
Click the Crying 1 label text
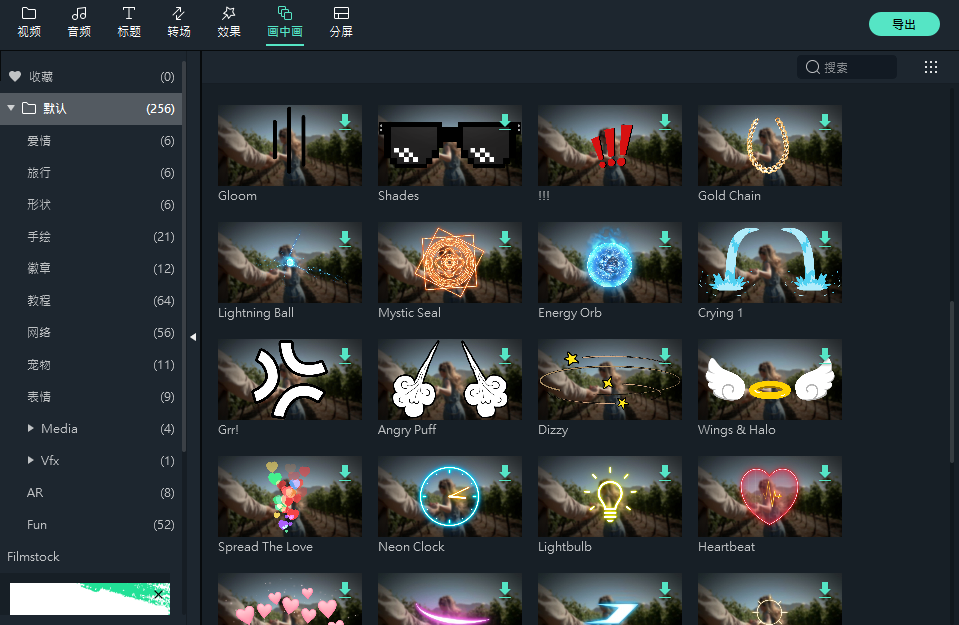pyautogui.click(x=720, y=313)
